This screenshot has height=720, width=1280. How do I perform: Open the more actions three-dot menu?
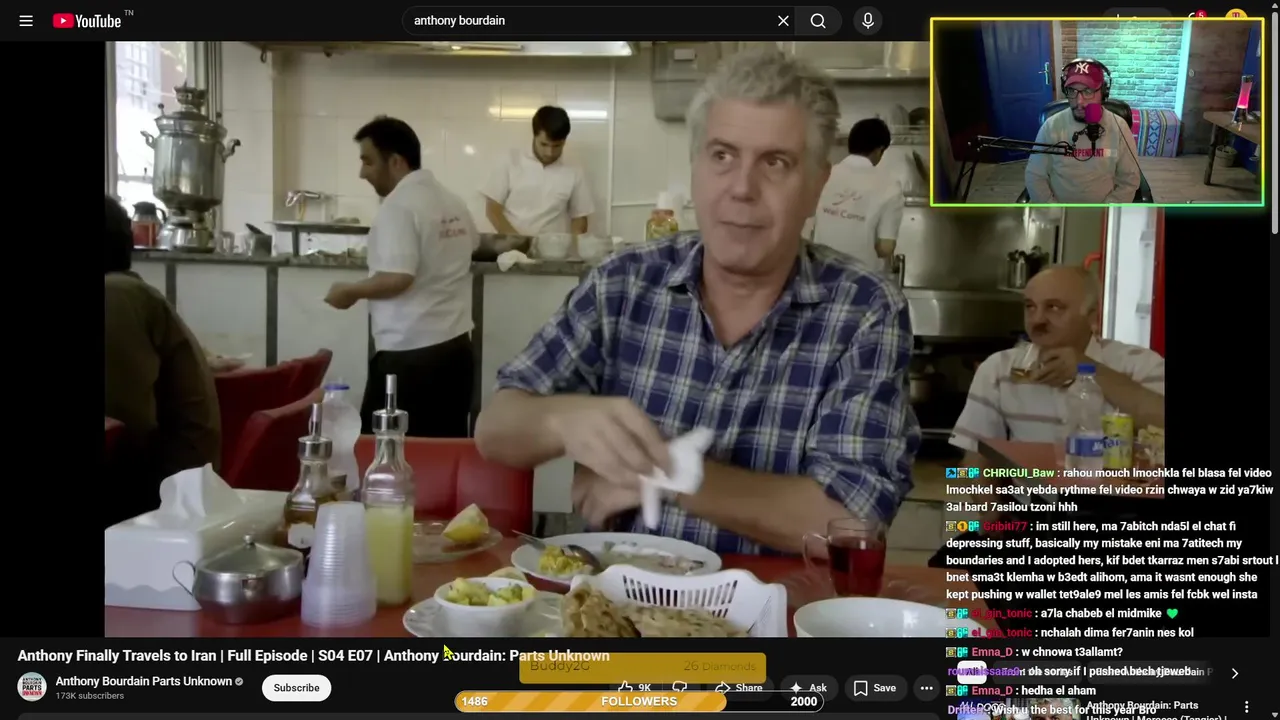click(926, 688)
